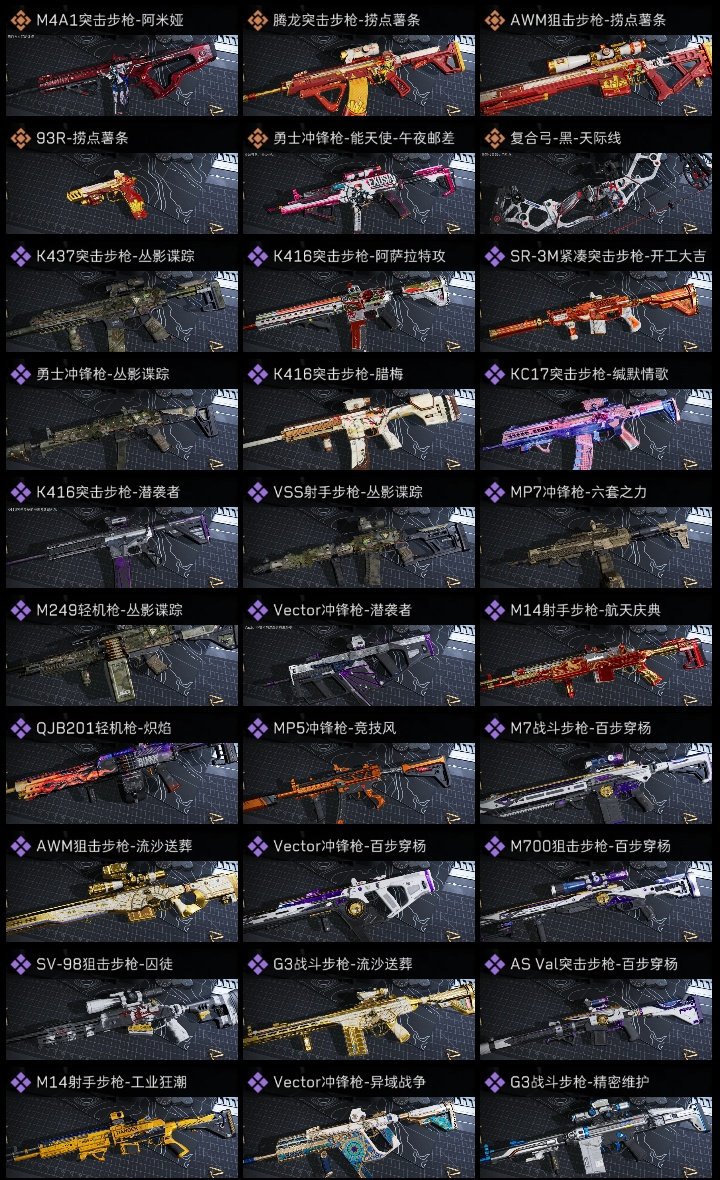The image size is (720, 1180).
Task: Click purple rarity icon beside MP7冲锋枪-六套之力
Action: click(495, 492)
